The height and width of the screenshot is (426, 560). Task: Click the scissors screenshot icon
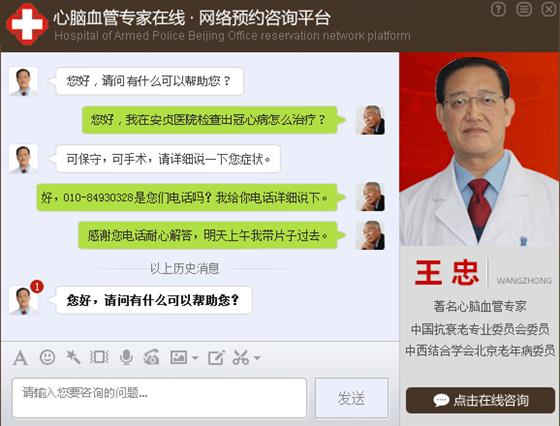tap(241, 357)
